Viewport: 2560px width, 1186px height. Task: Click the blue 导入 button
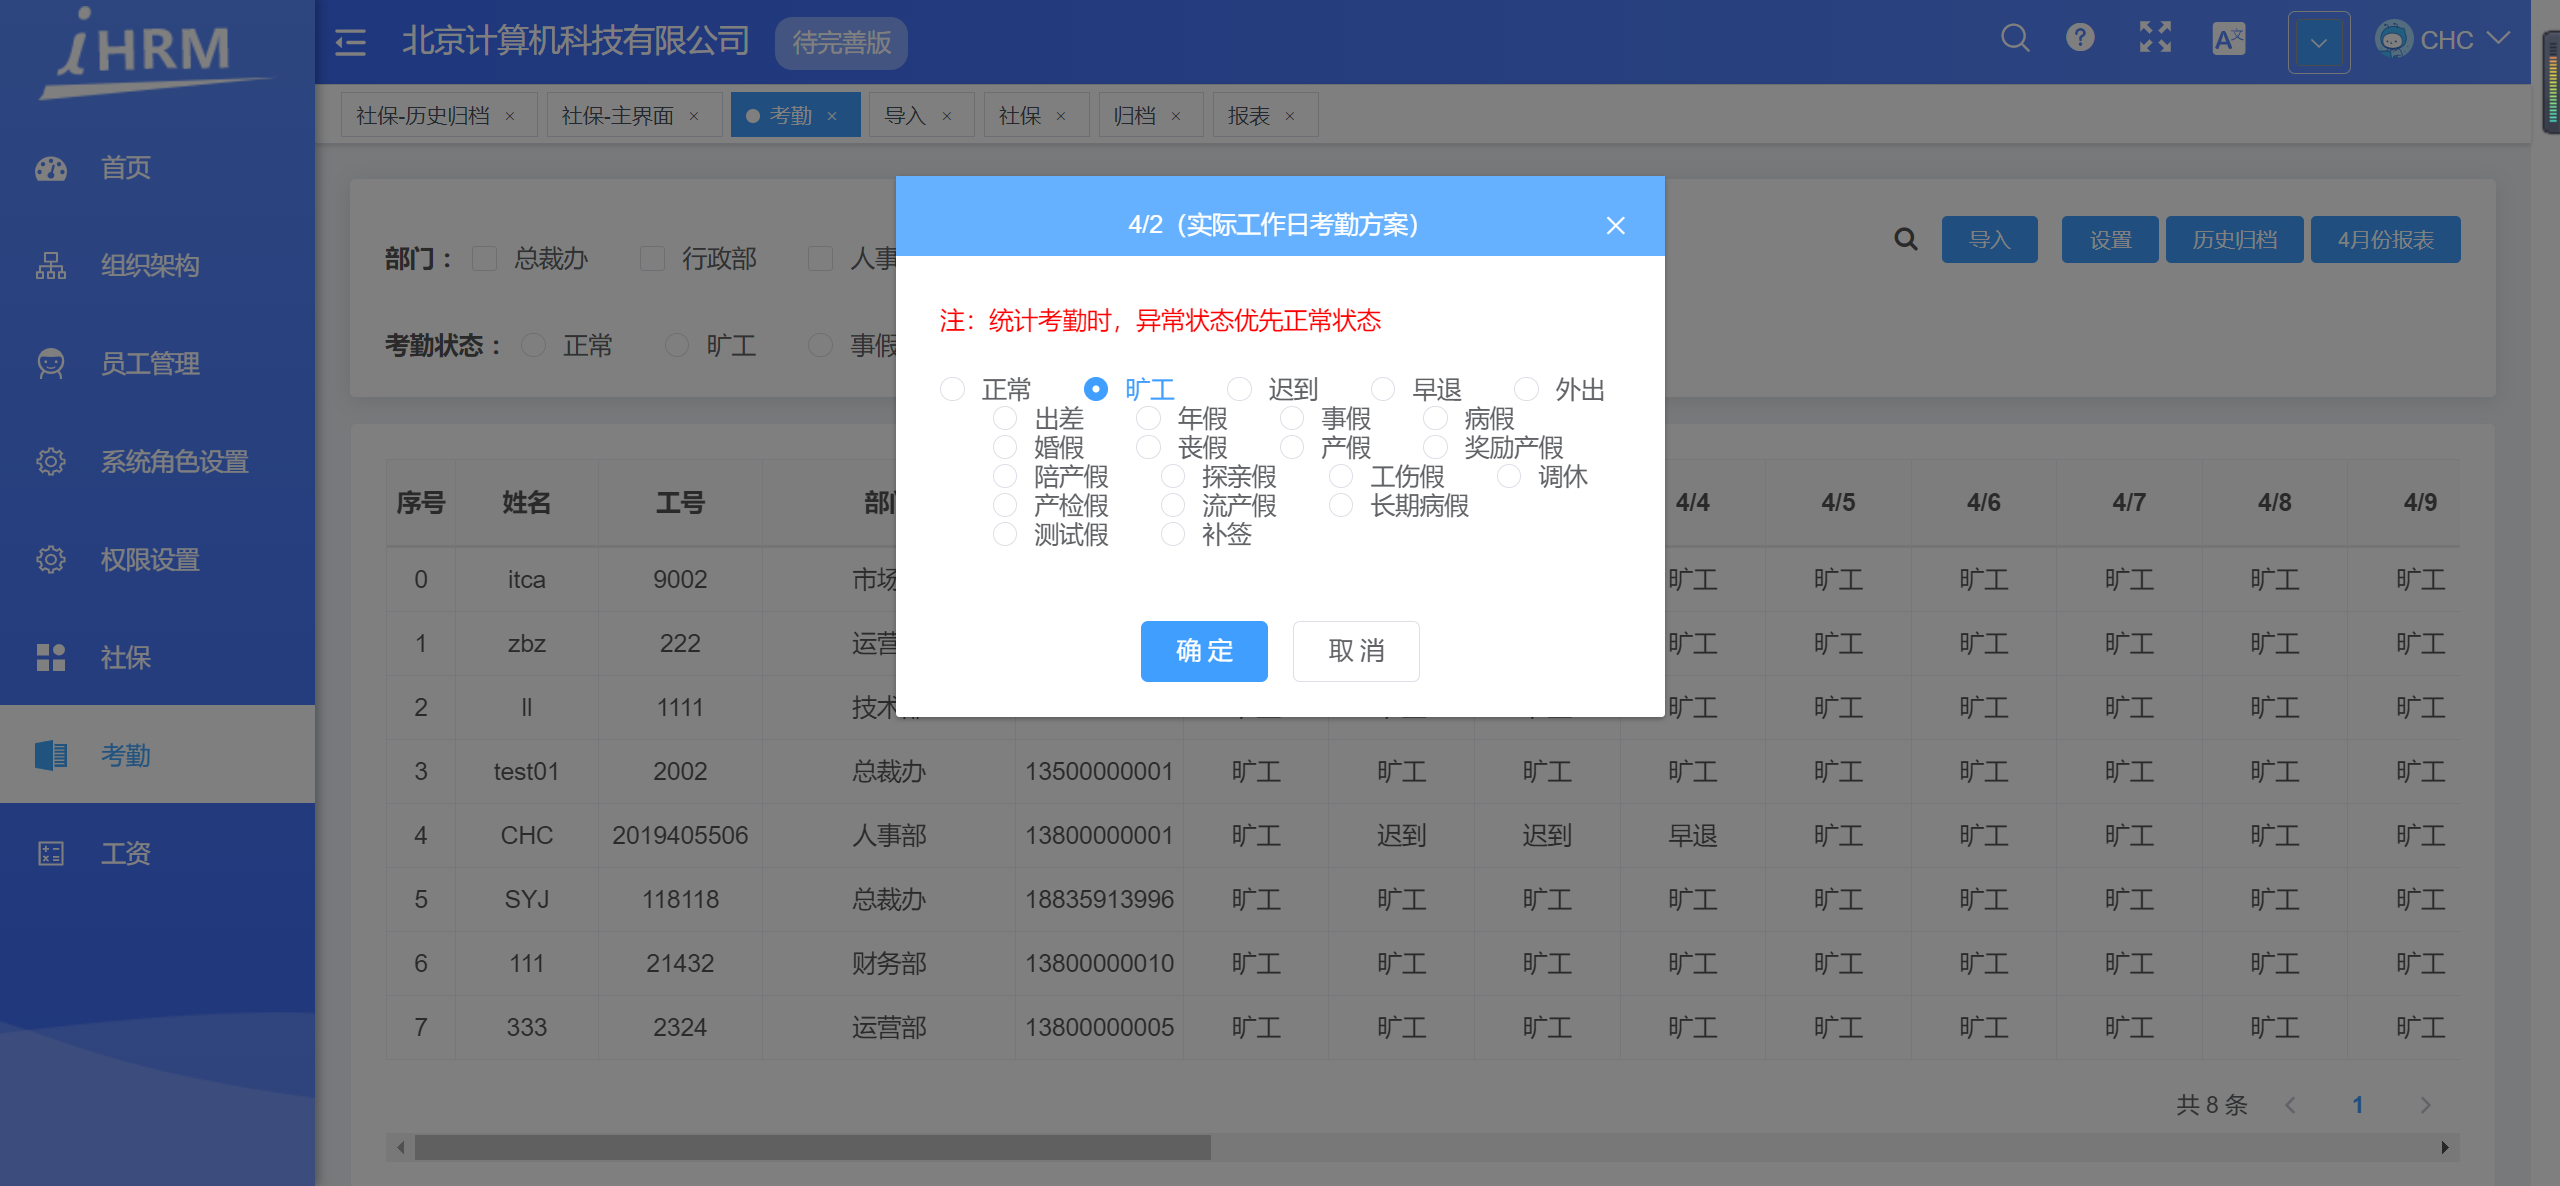click(x=1989, y=240)
